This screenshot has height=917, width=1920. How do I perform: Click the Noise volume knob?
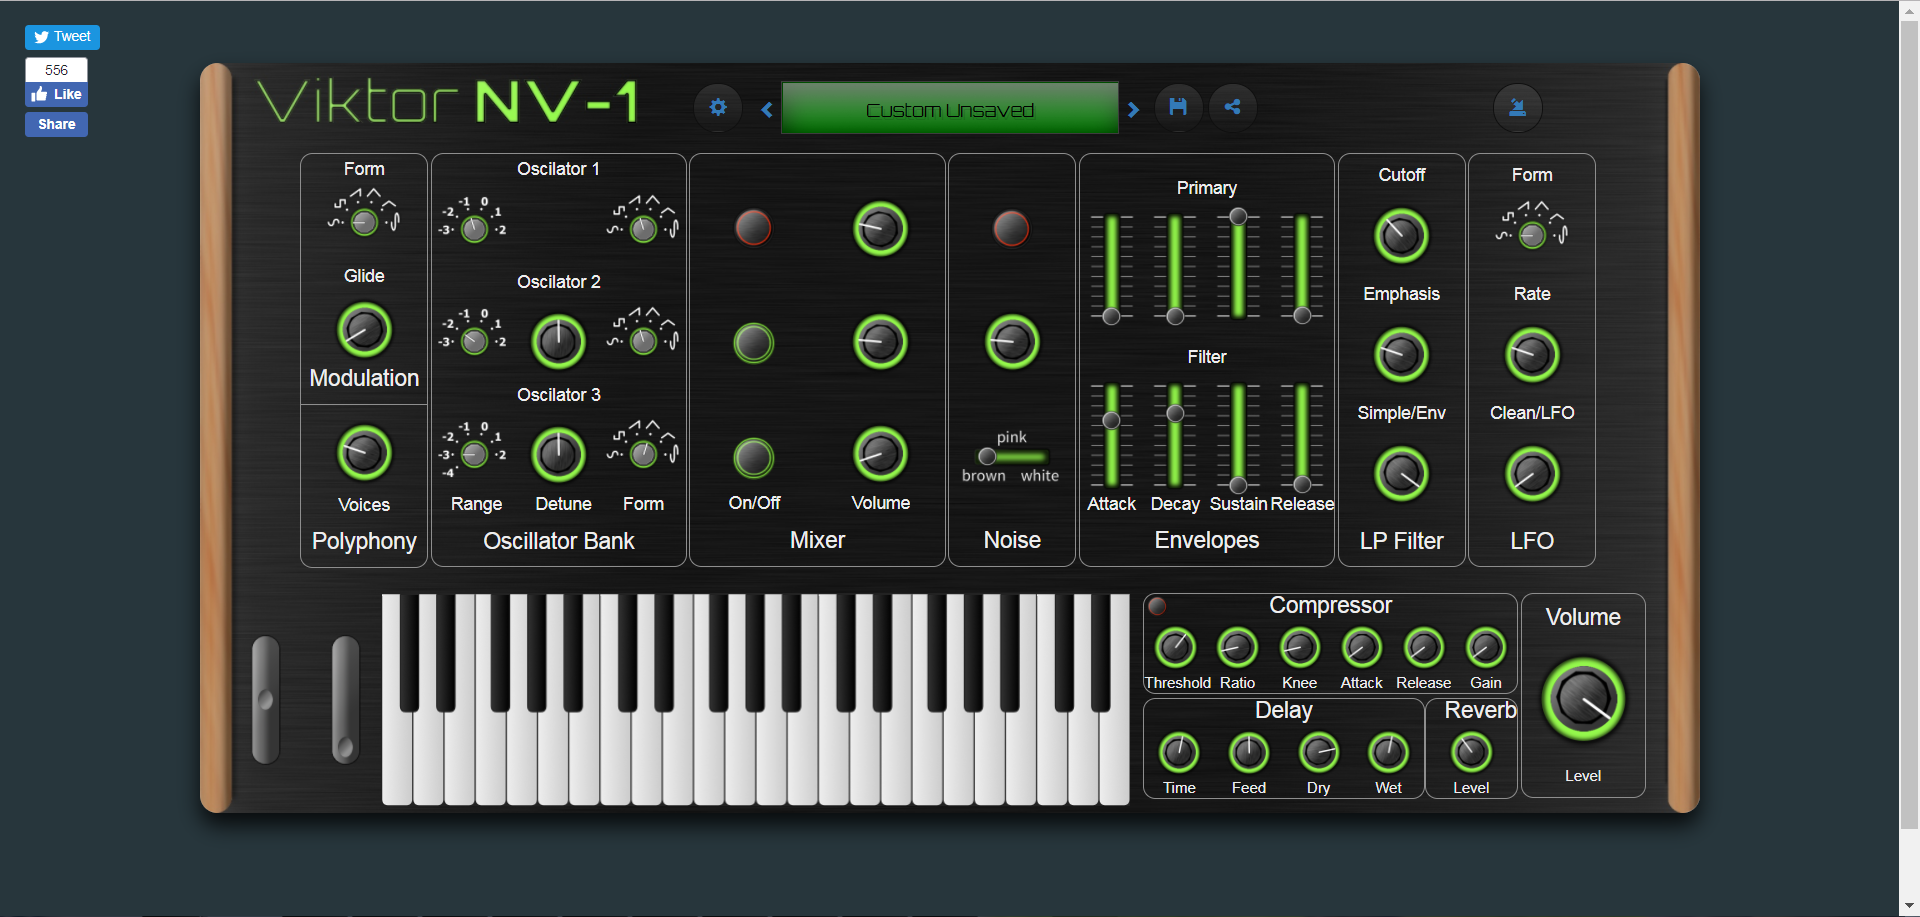point(1012,342)
